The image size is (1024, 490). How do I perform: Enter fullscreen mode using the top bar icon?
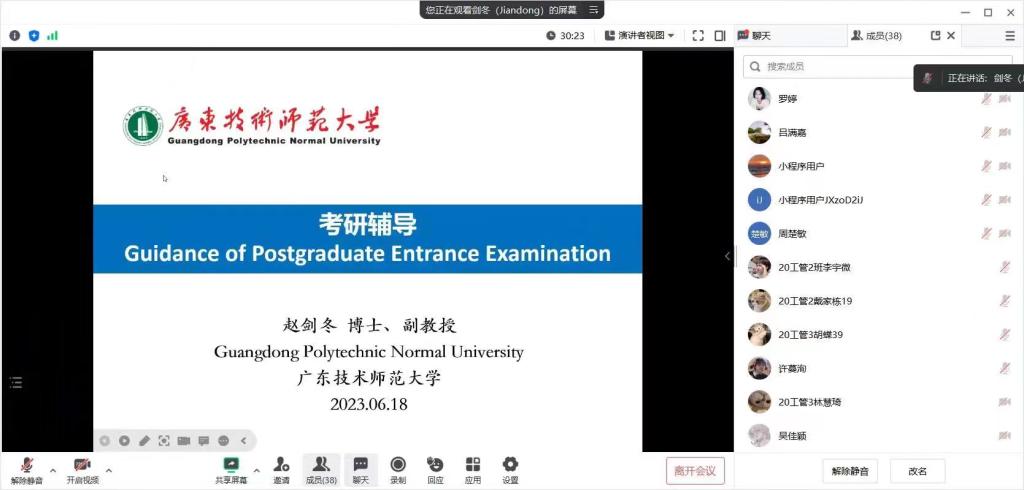tap(698, 35)
